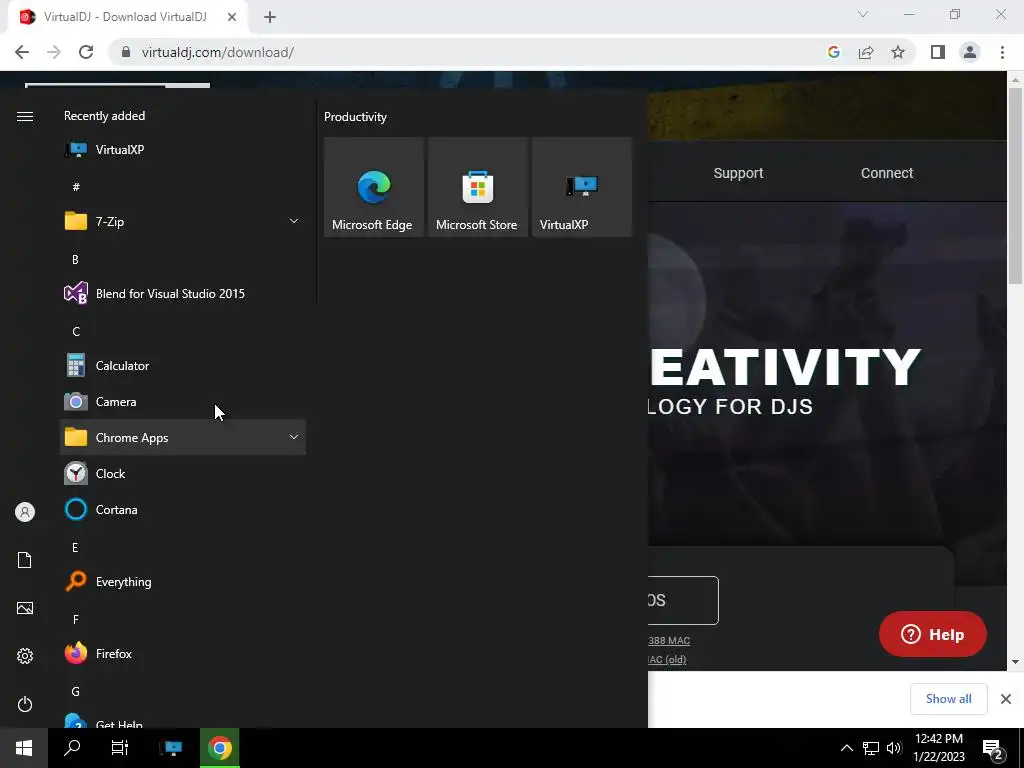Expand the Start menu hamburger button
The height and width of the screenshot is (768, 1024).
click(x=25, y=116)
